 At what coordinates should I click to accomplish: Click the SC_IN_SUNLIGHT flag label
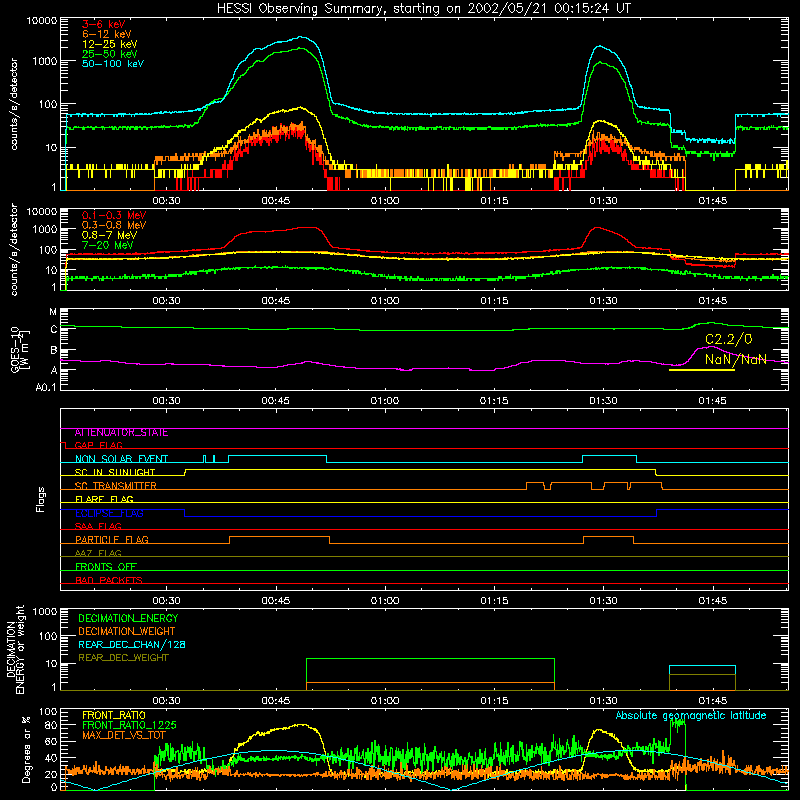click(115, 472)
